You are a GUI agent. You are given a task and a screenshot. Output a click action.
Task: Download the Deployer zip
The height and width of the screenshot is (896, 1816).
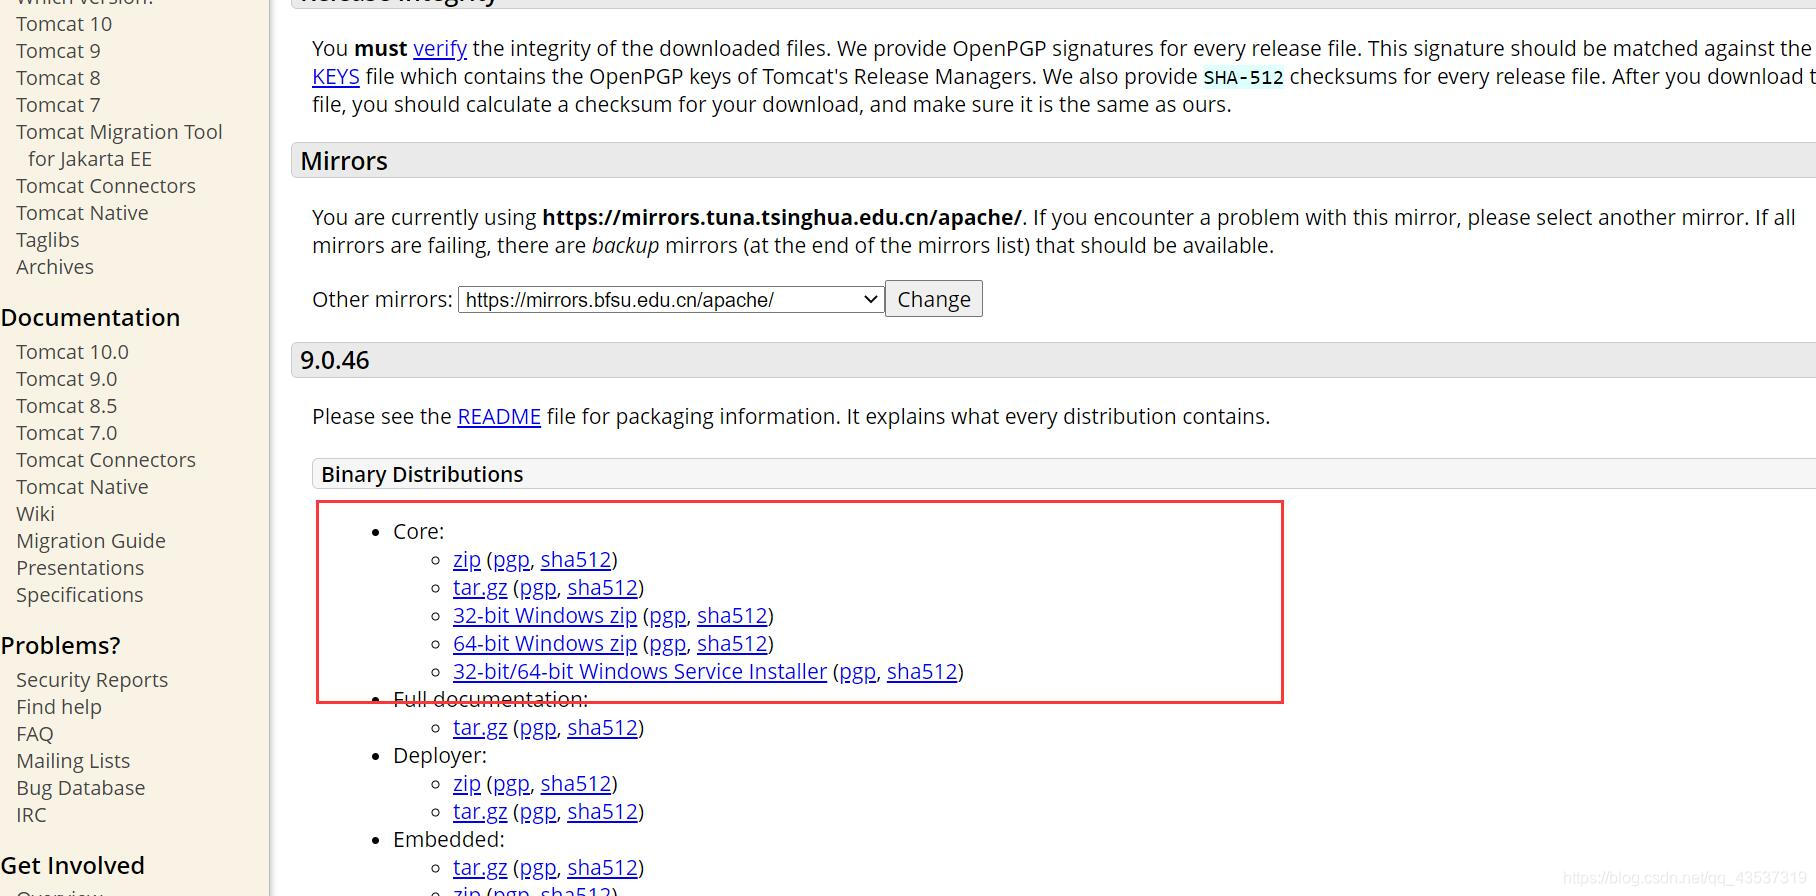tap(467, 784)
